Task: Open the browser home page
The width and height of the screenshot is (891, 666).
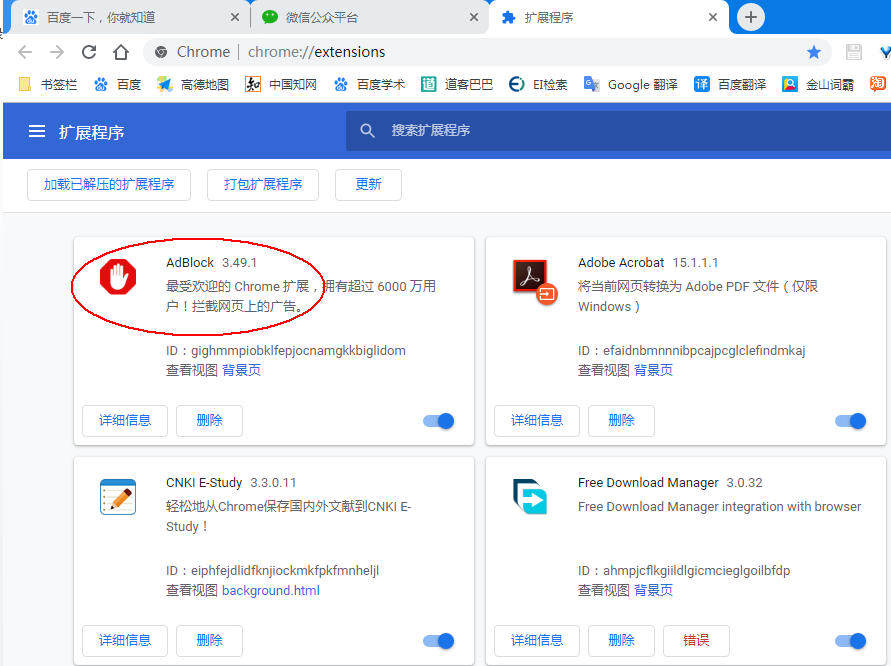Action: [x=120, y=52]
